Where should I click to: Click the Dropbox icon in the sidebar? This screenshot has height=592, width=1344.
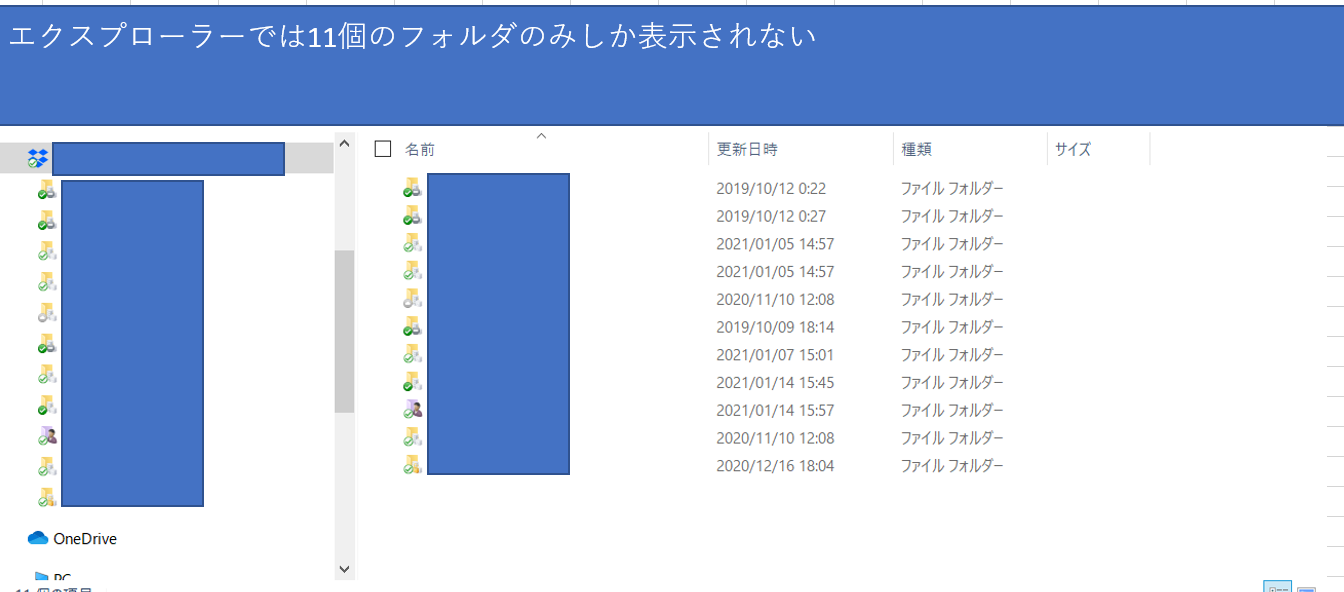tap(38, 157)
